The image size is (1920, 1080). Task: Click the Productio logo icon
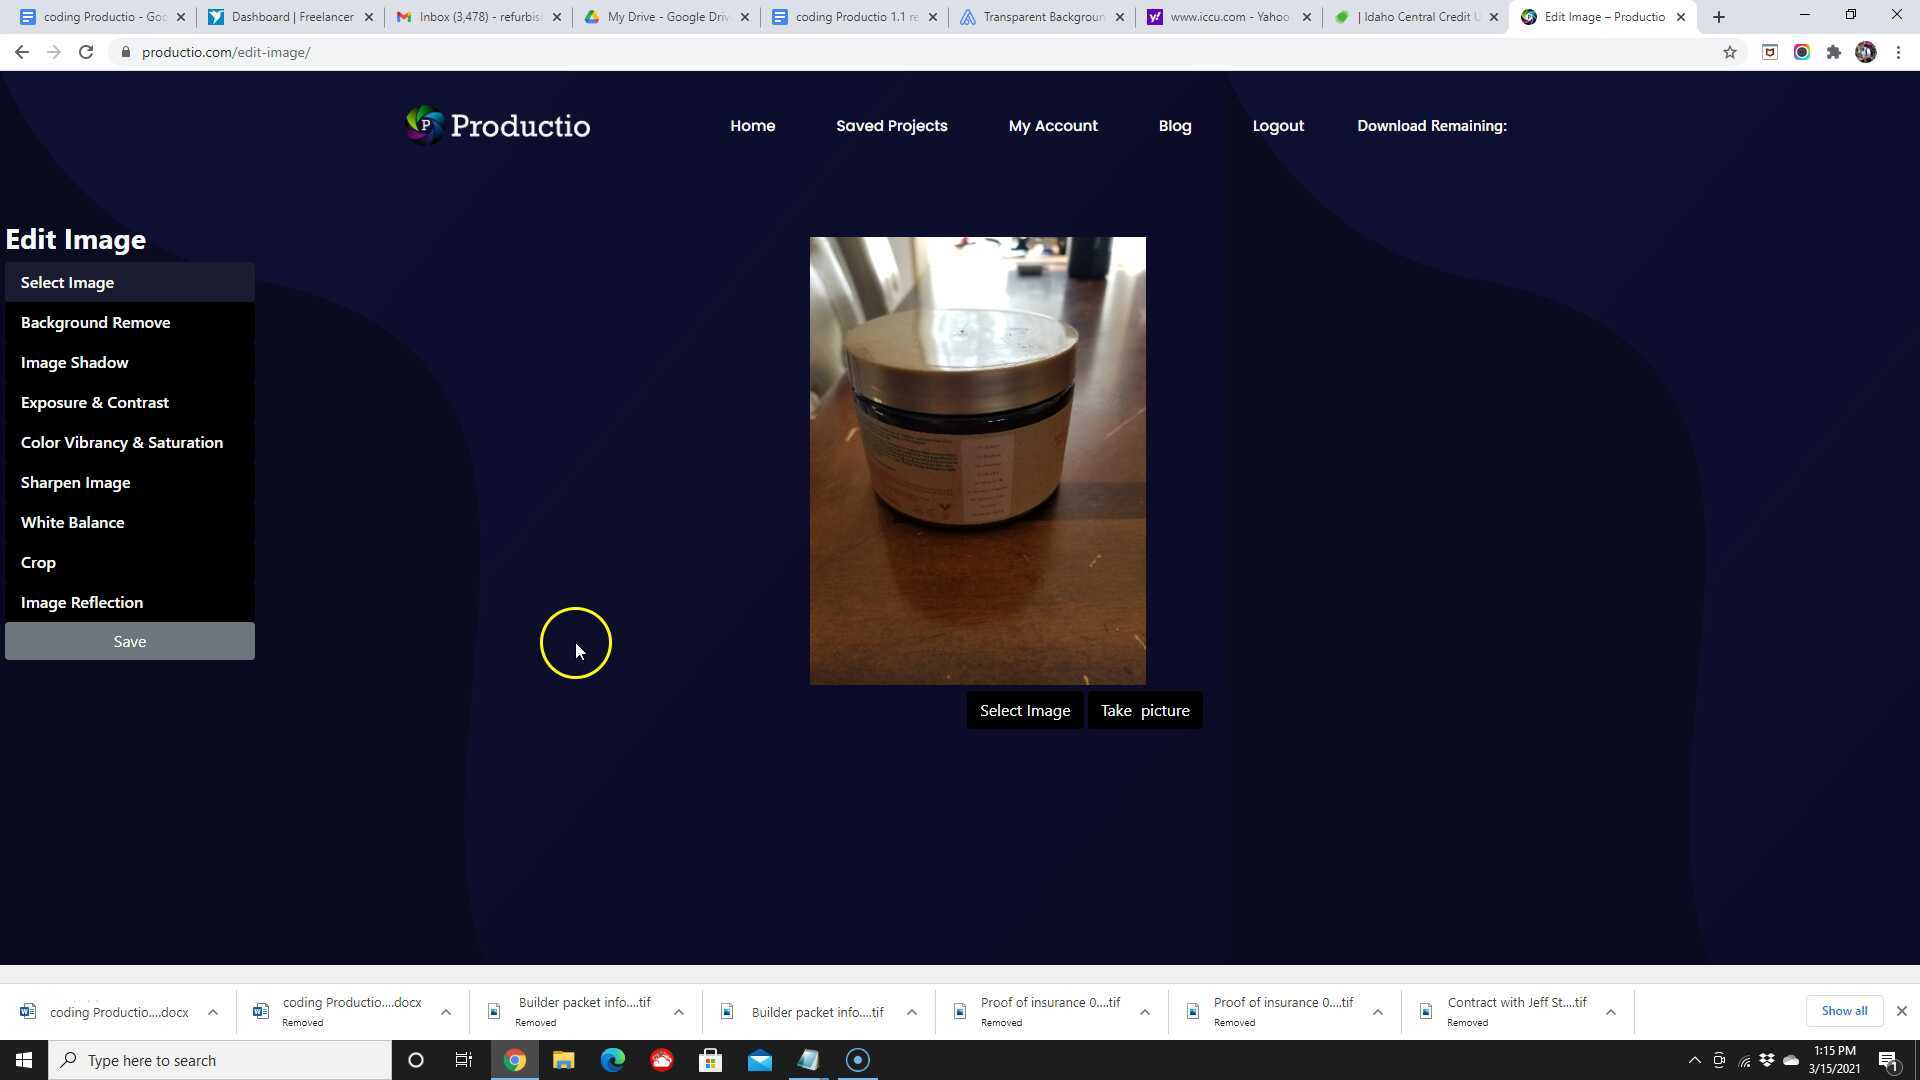point(425,125)
